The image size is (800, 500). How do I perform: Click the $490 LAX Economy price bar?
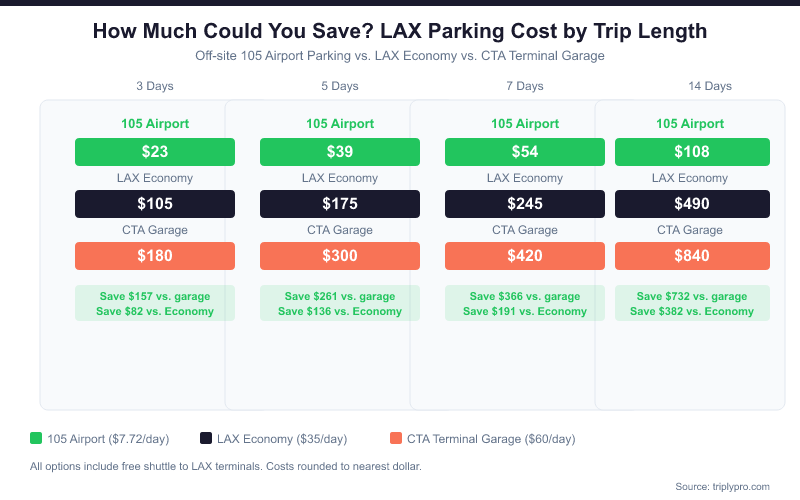pos(692,204)
